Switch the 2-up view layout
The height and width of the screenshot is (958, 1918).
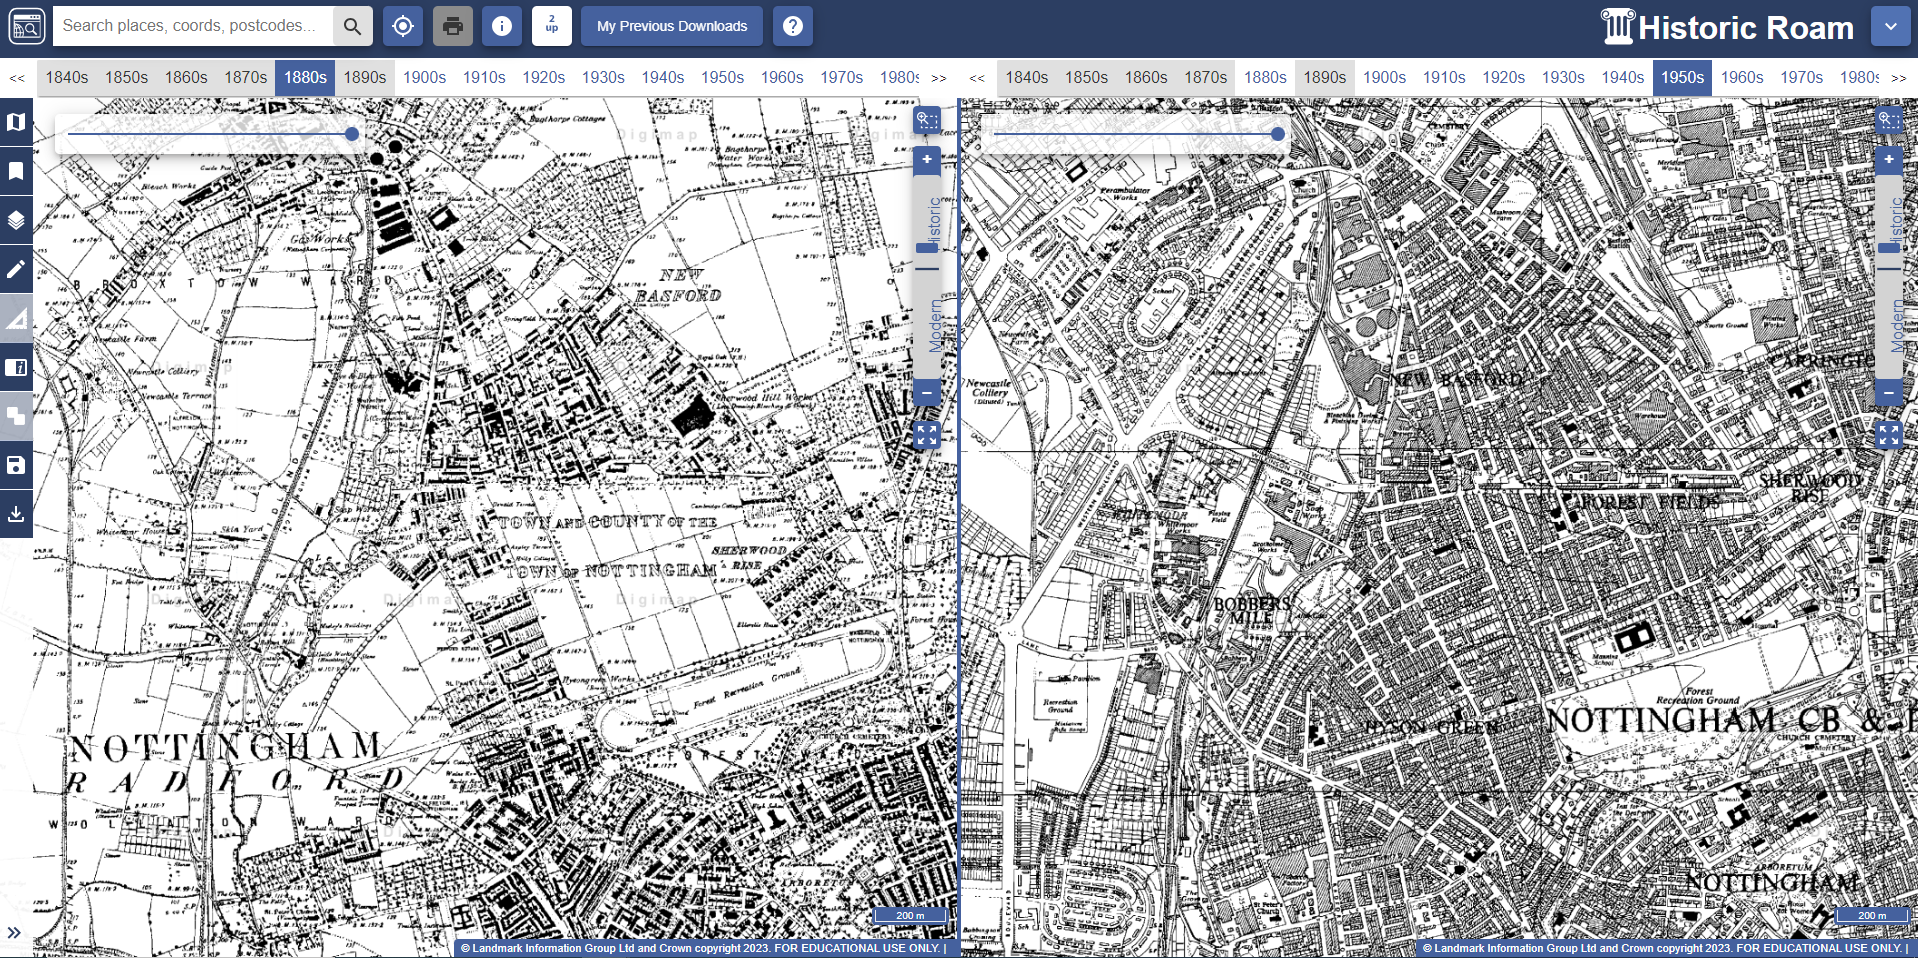coord(552,26)
